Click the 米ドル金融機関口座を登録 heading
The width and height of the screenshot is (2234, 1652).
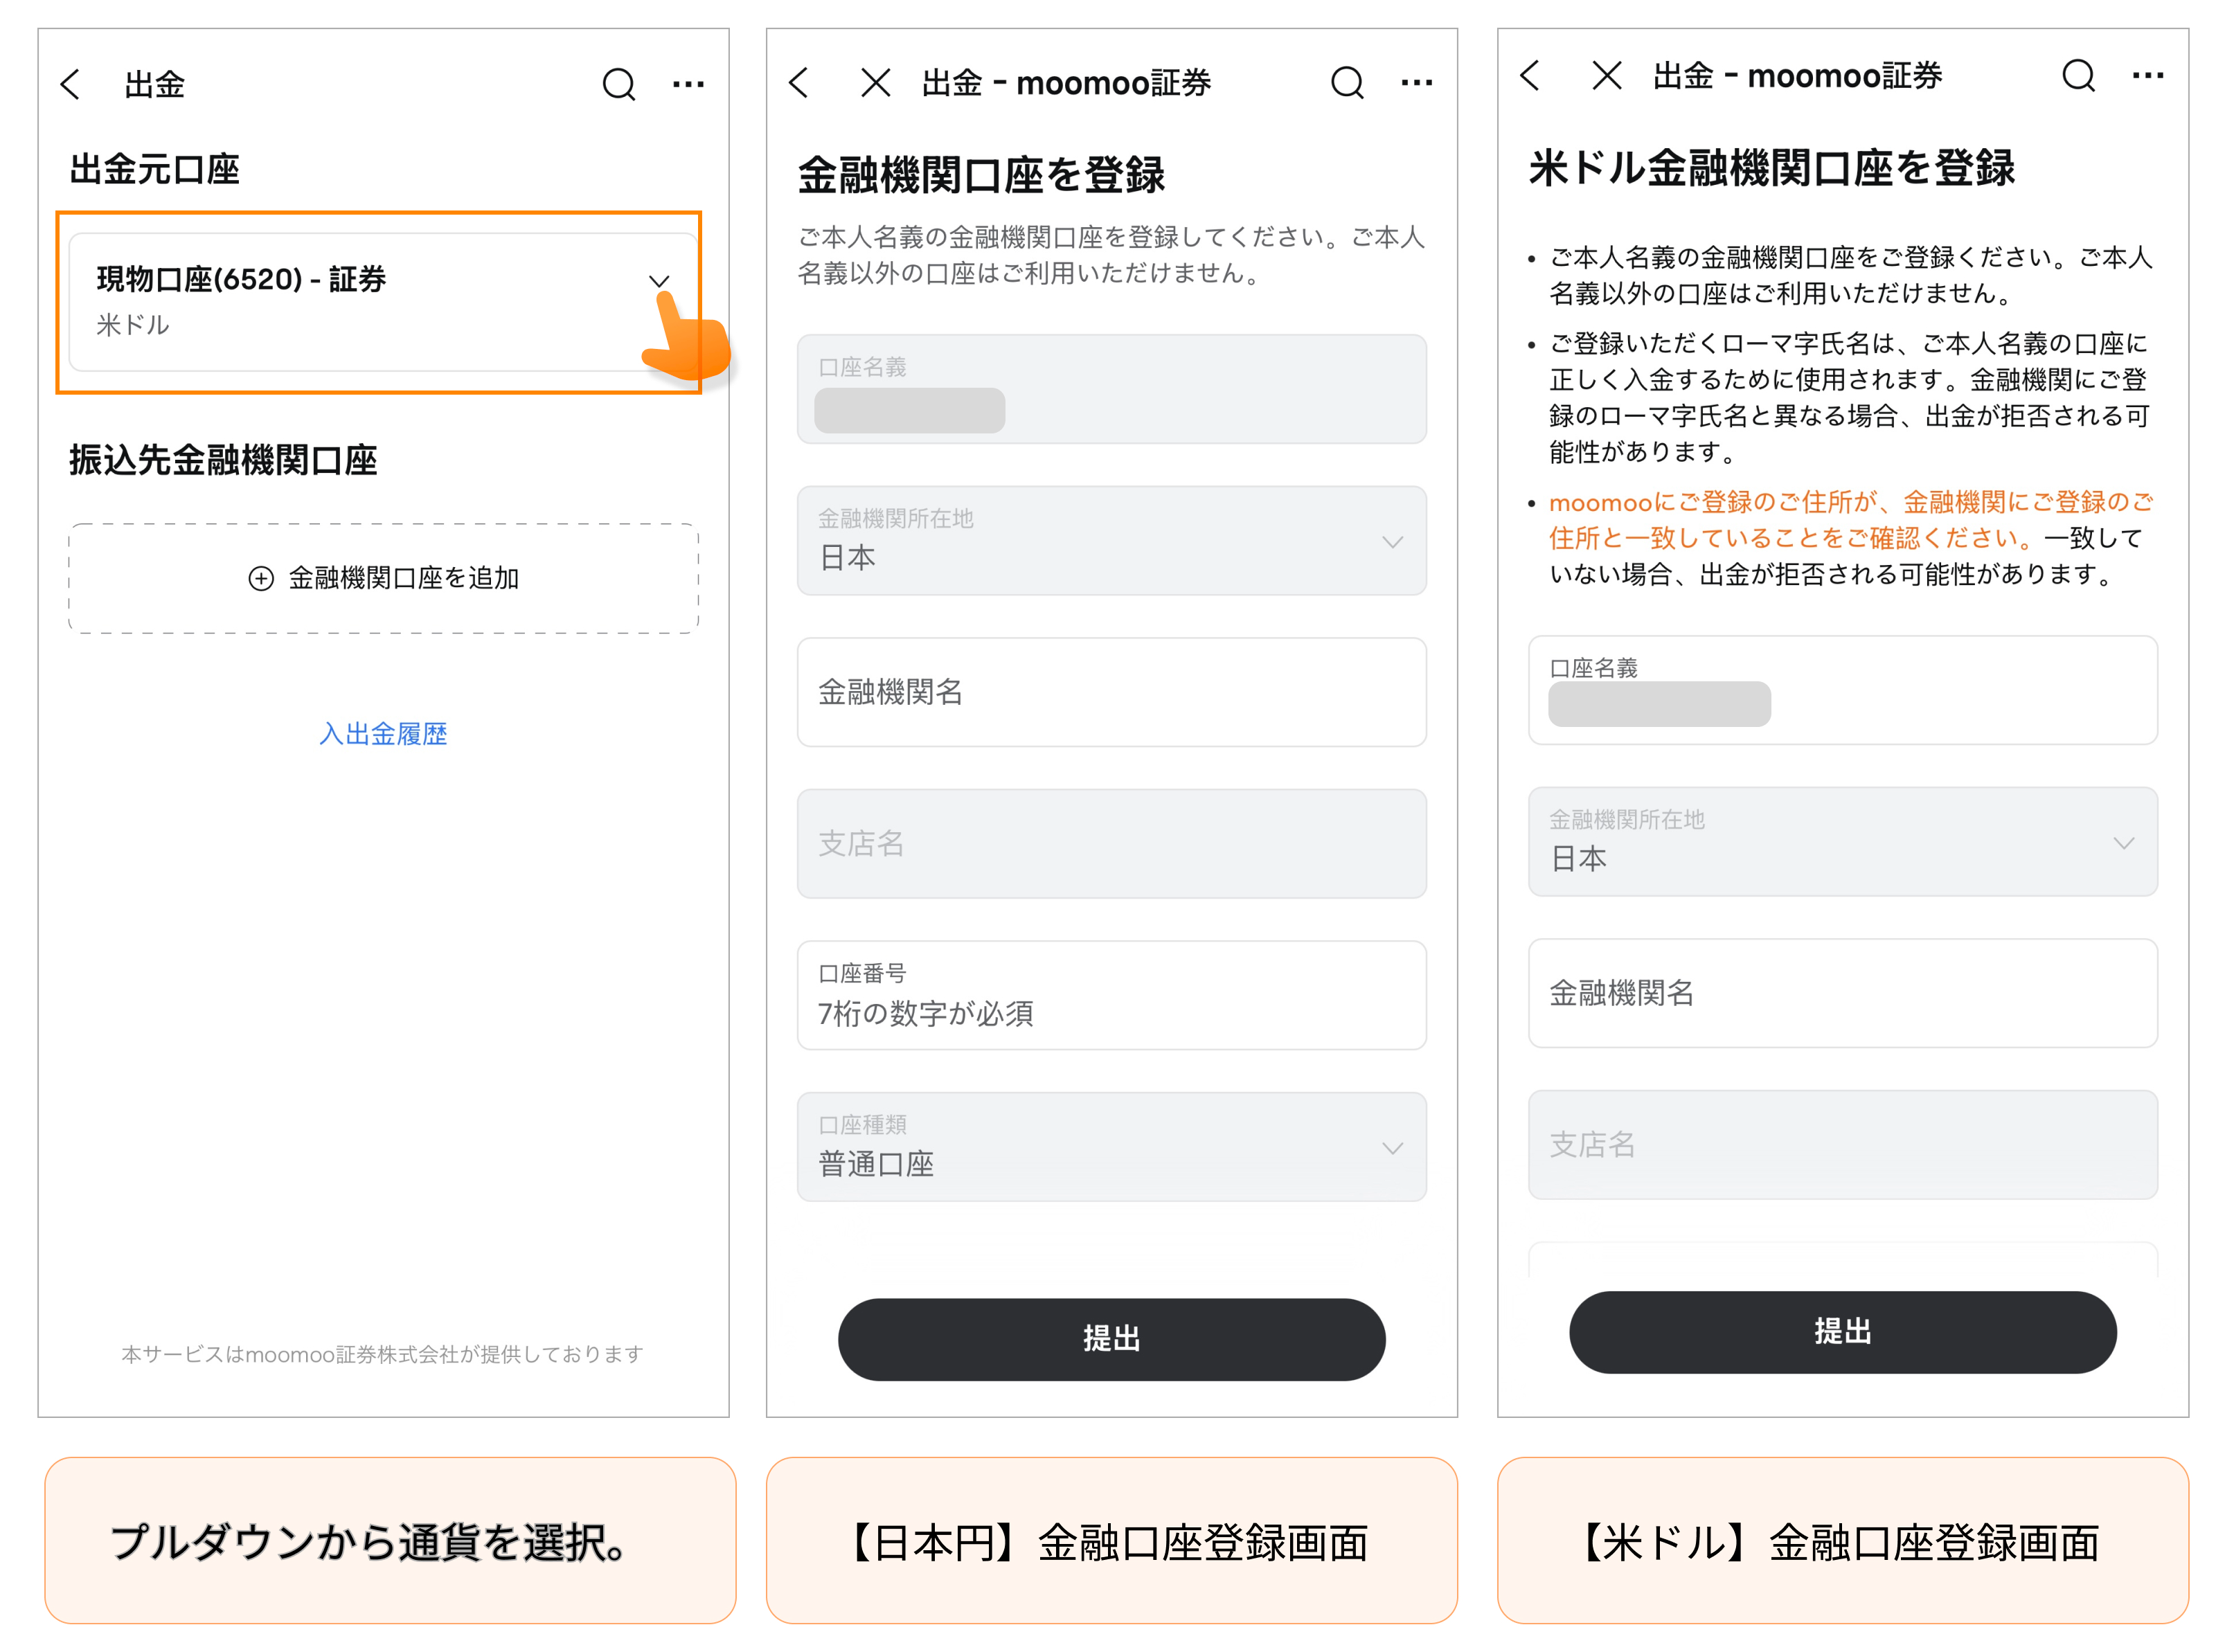(x=1771, y=168)
